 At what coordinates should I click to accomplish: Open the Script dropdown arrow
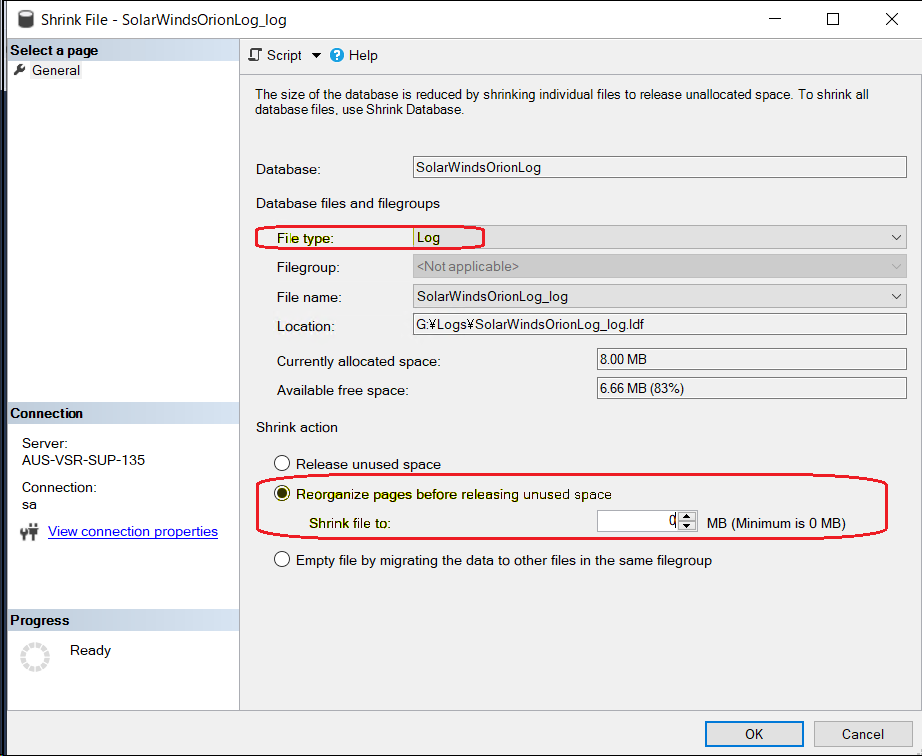click(x=316, y=56)
